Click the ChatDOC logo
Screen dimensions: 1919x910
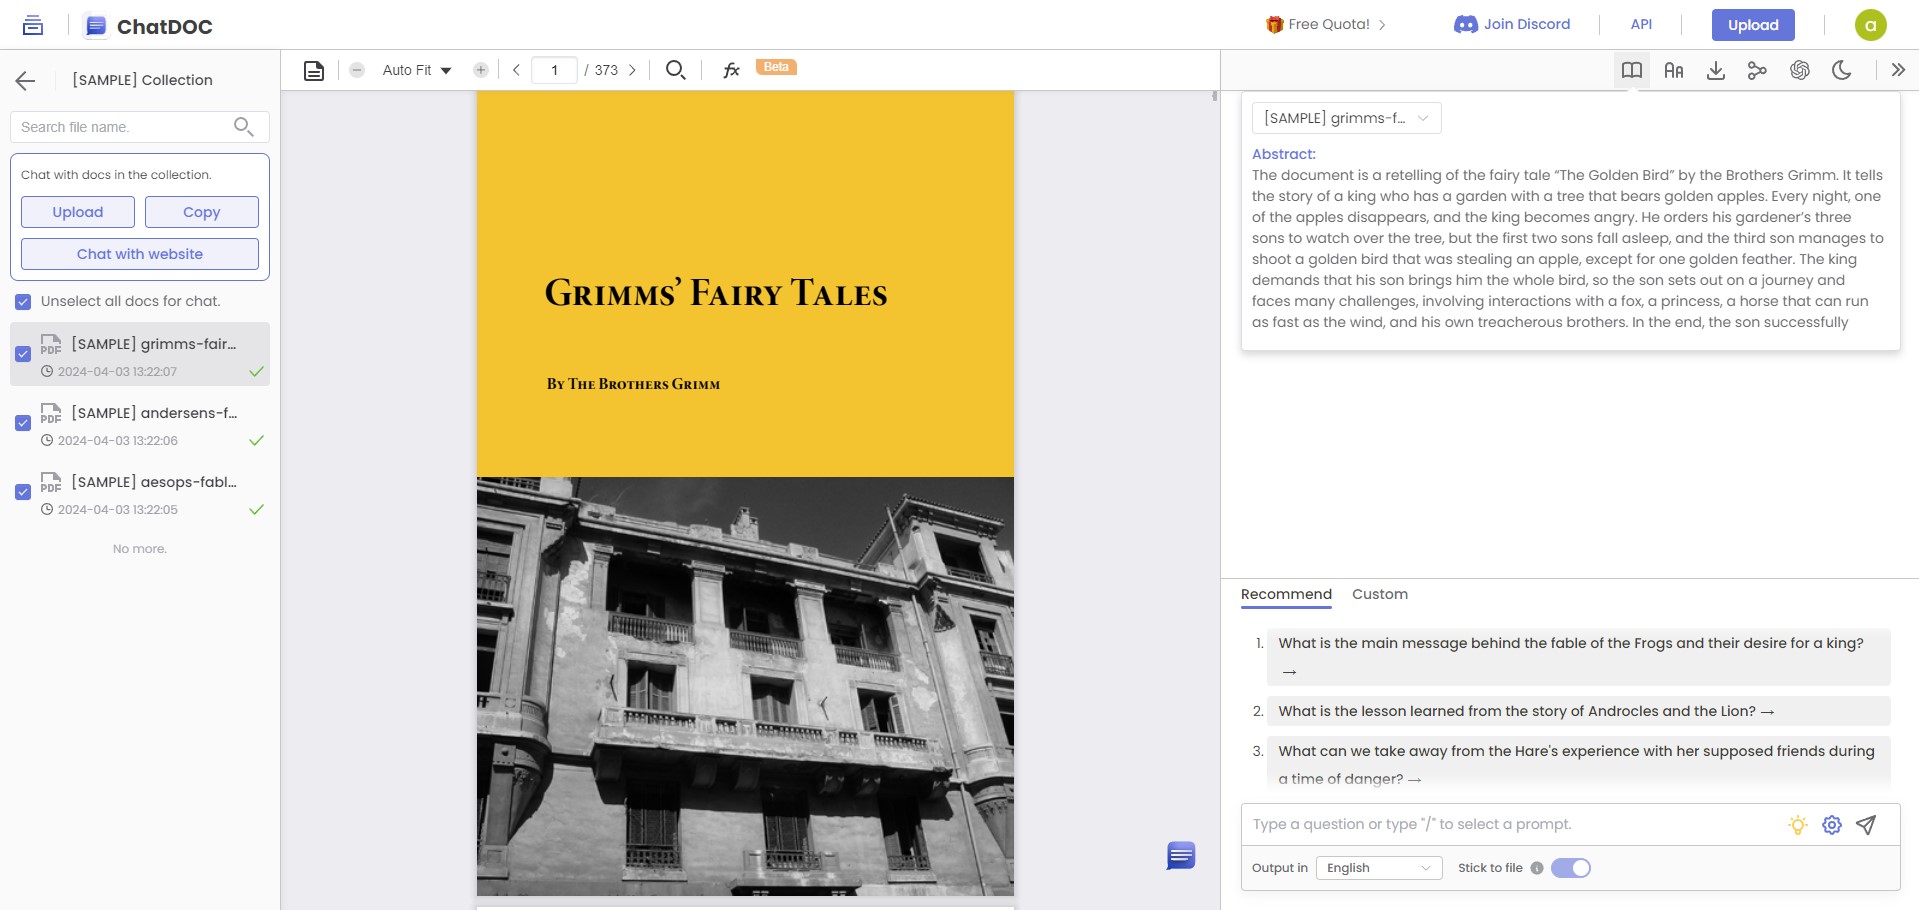(149, 26)
